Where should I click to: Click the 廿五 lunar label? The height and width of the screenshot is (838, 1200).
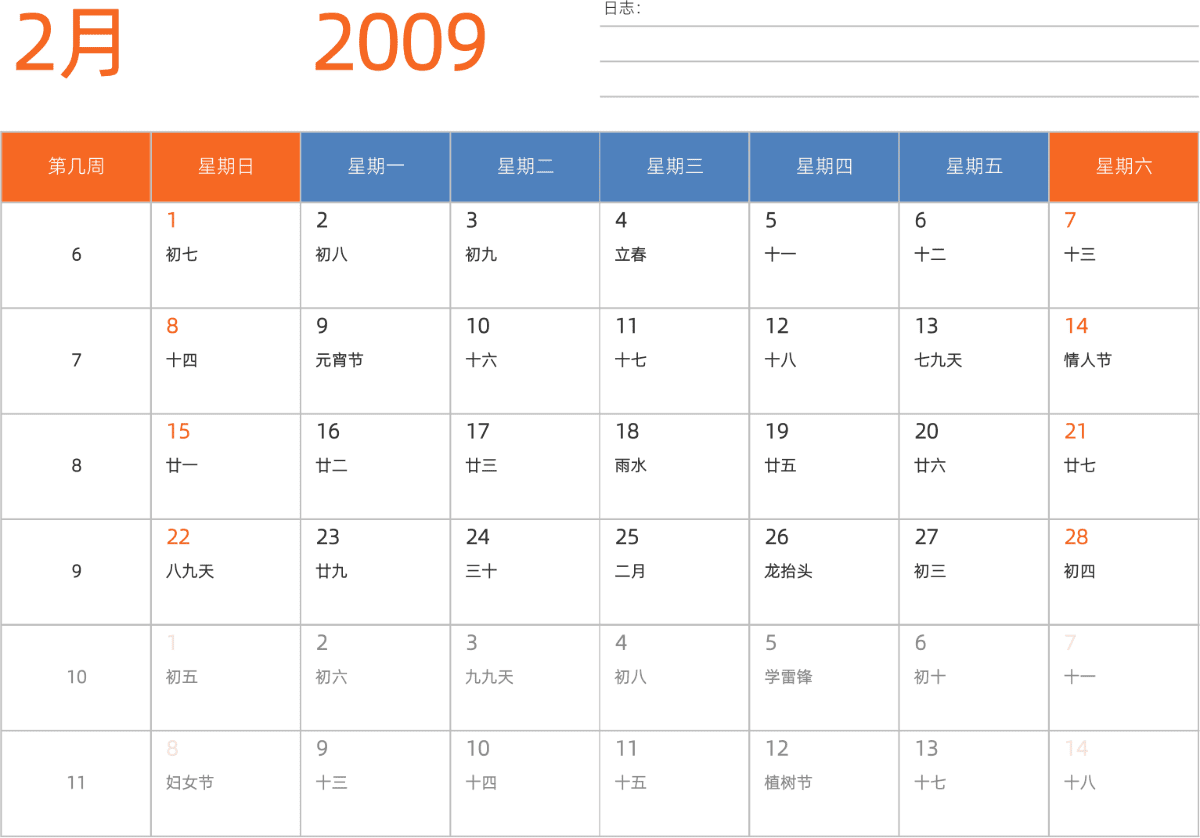point(780,466)
